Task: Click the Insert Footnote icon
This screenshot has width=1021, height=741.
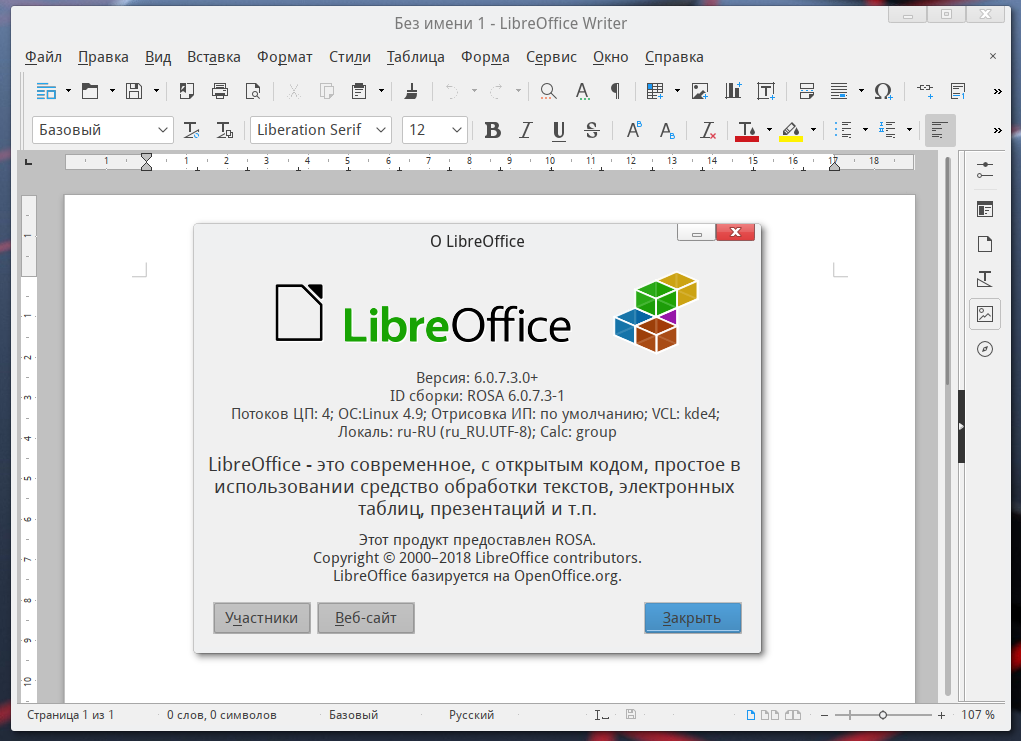Action: [x=958, y=91]
